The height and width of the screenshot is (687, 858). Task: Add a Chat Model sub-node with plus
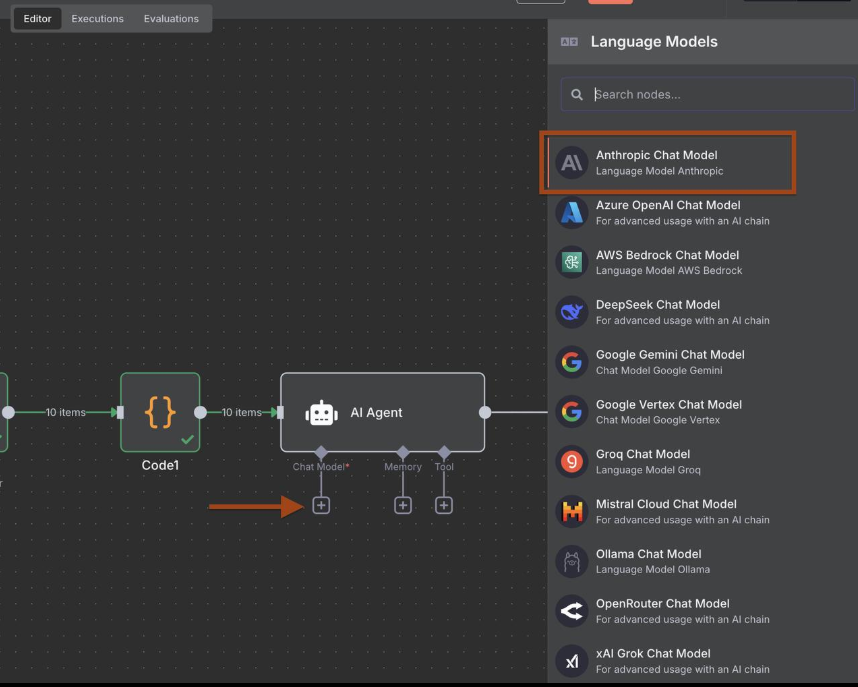pyautogui.click(x=321, y=505)
